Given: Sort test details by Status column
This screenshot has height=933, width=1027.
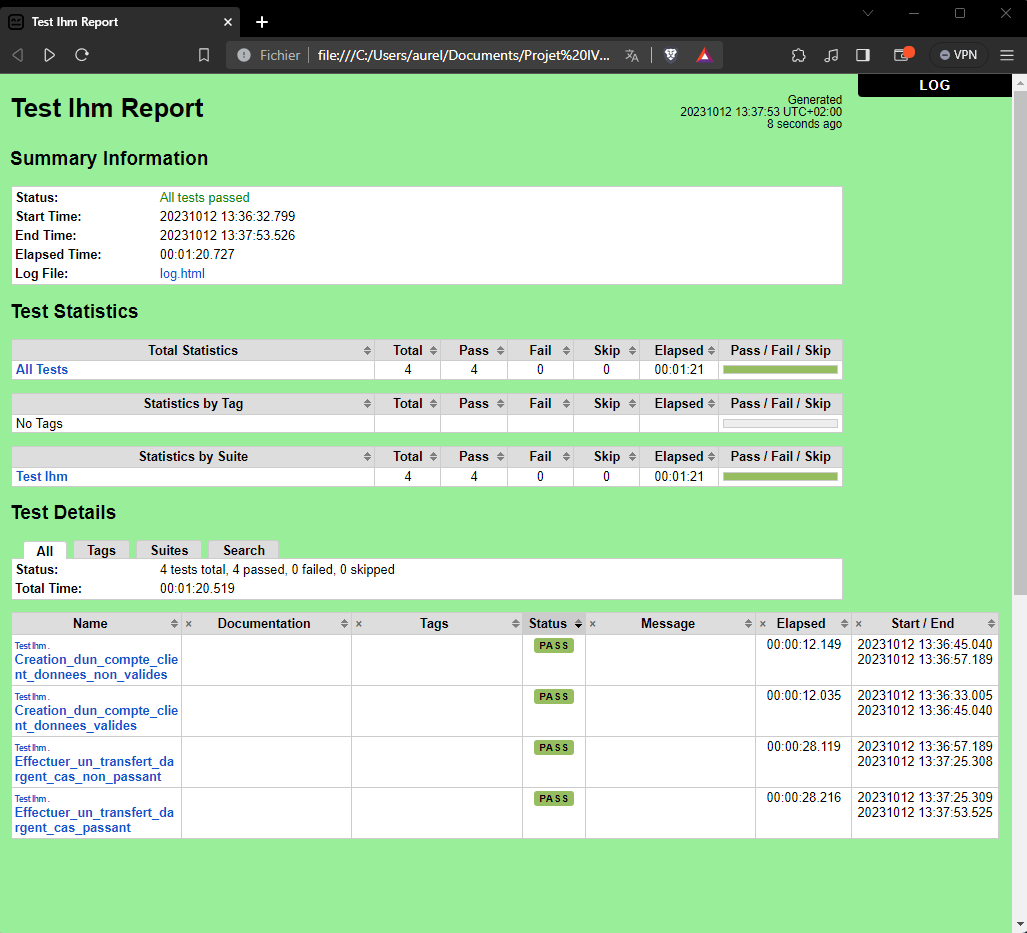Looking at the screenshot, I should click(554, 624).
